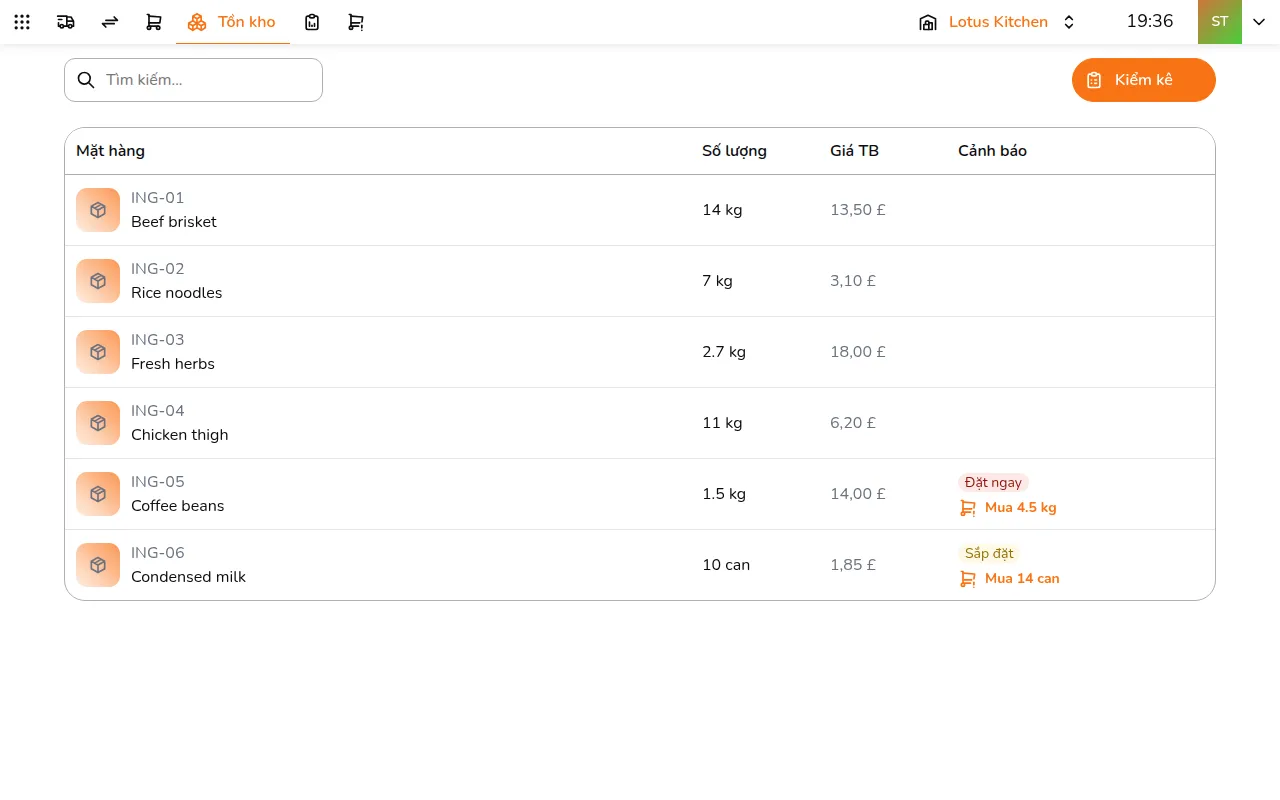This screenshot has height=800, width=1280.
Task: Open the delivery truck section
Action: click(x=66, y=22)
